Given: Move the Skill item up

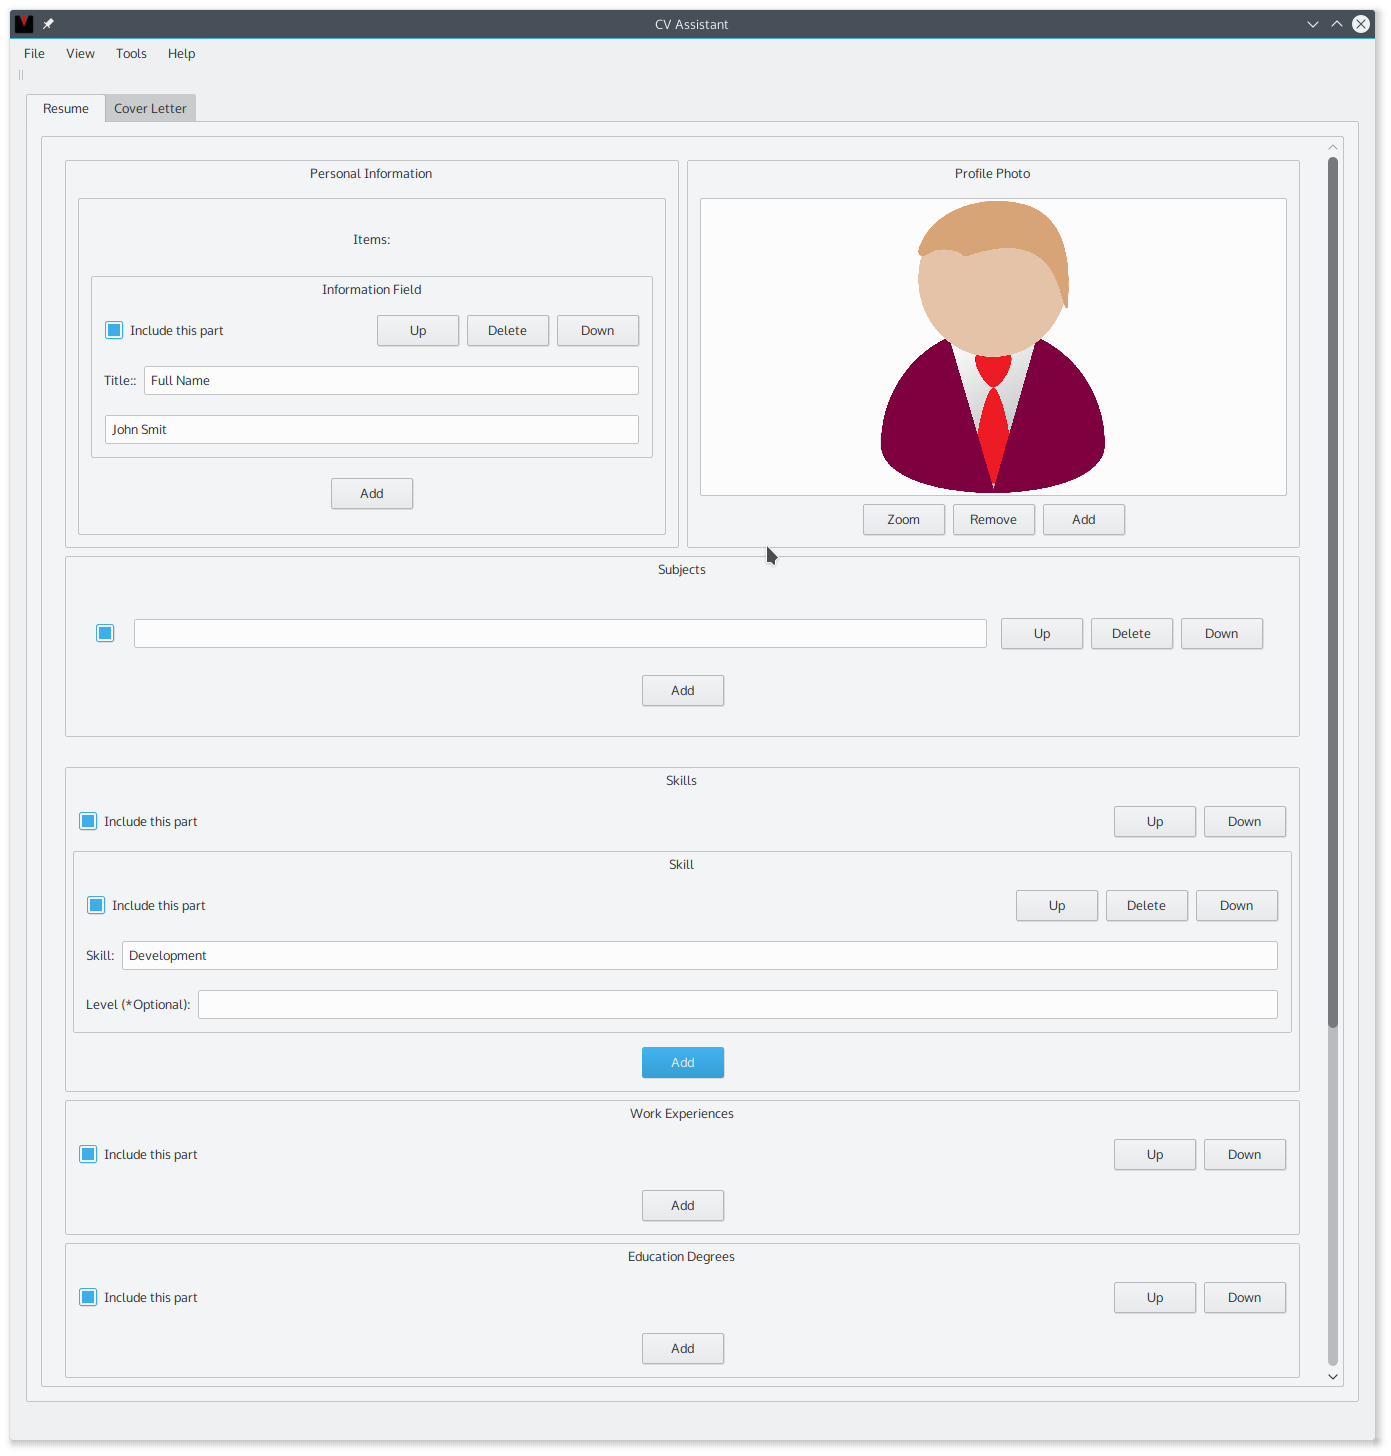Looking at the screenshot, I should (1057, 906).
